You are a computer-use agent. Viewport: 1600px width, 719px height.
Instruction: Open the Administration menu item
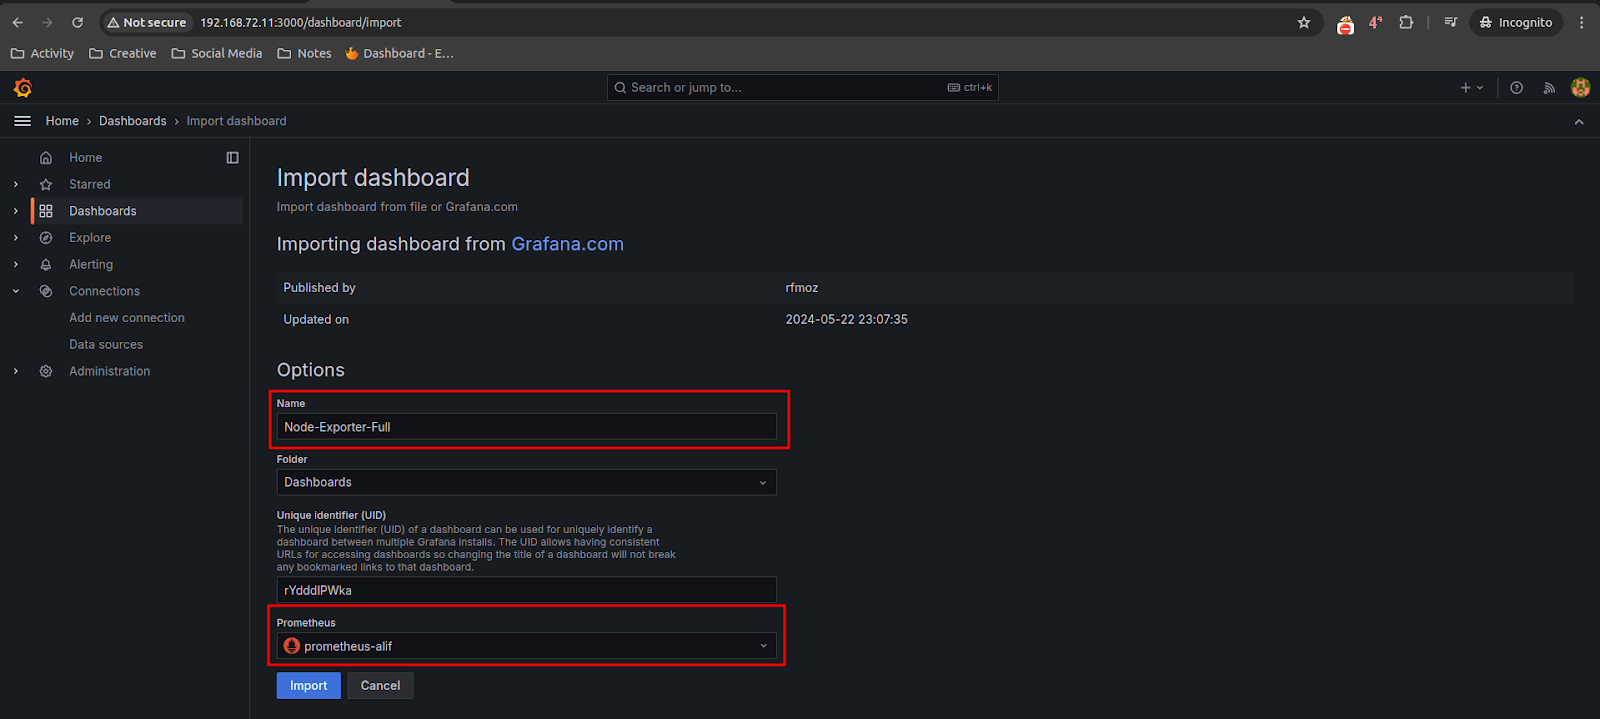[x=110, y=371]
